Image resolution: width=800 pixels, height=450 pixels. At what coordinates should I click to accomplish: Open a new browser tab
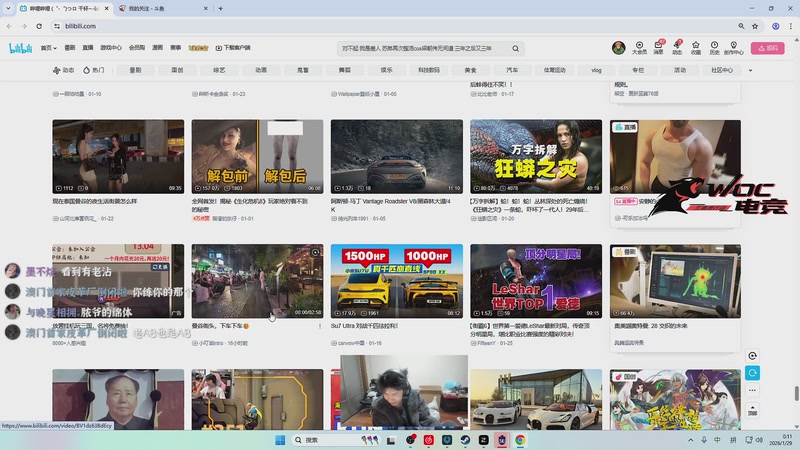coord(220,9)
